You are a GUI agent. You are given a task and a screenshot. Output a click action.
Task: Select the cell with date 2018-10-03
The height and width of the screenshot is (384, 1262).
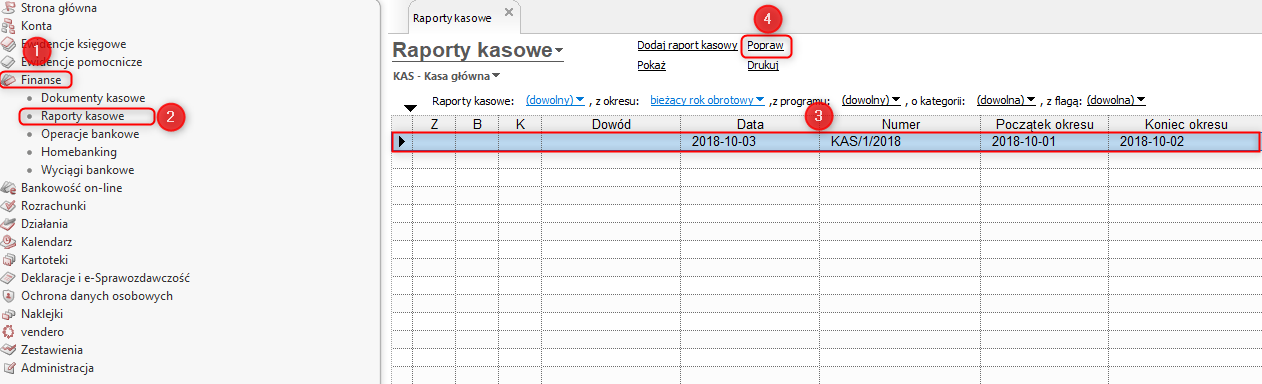(750, 142)
